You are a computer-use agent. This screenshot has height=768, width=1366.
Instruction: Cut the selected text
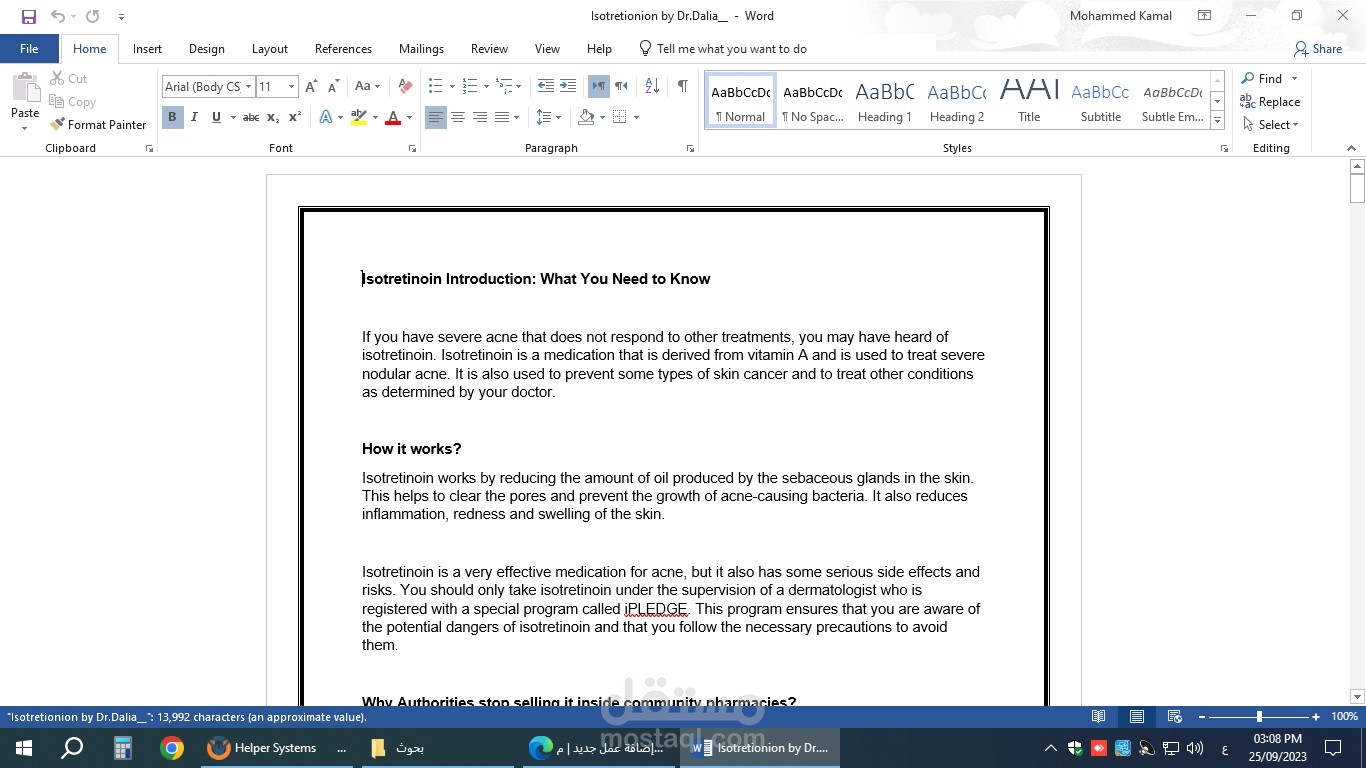pyautogui.click(x=68, y=78)
